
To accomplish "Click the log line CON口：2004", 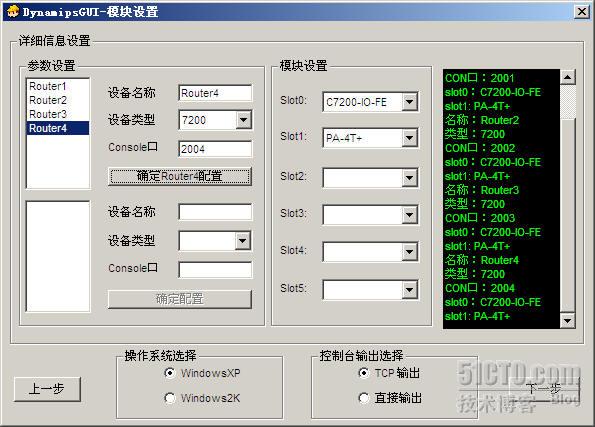I will click(480, 288).
